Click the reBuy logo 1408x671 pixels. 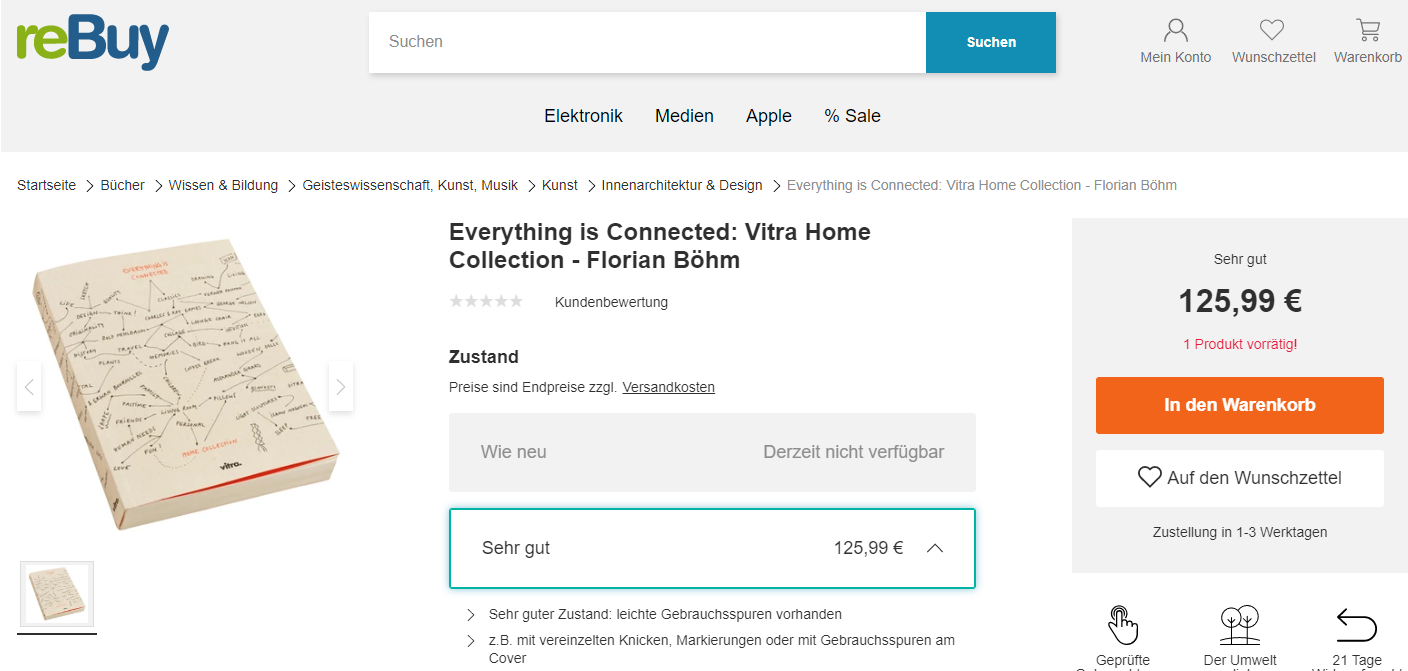coord(93,43)
